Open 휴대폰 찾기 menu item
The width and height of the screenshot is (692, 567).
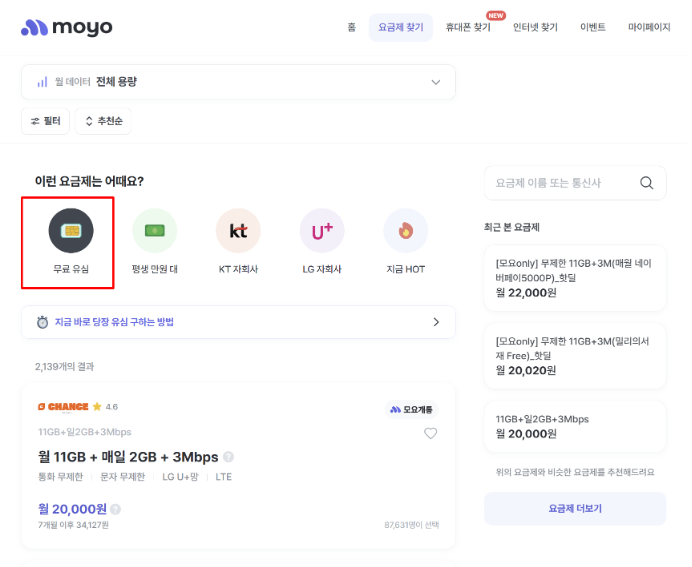coord(468,27)
